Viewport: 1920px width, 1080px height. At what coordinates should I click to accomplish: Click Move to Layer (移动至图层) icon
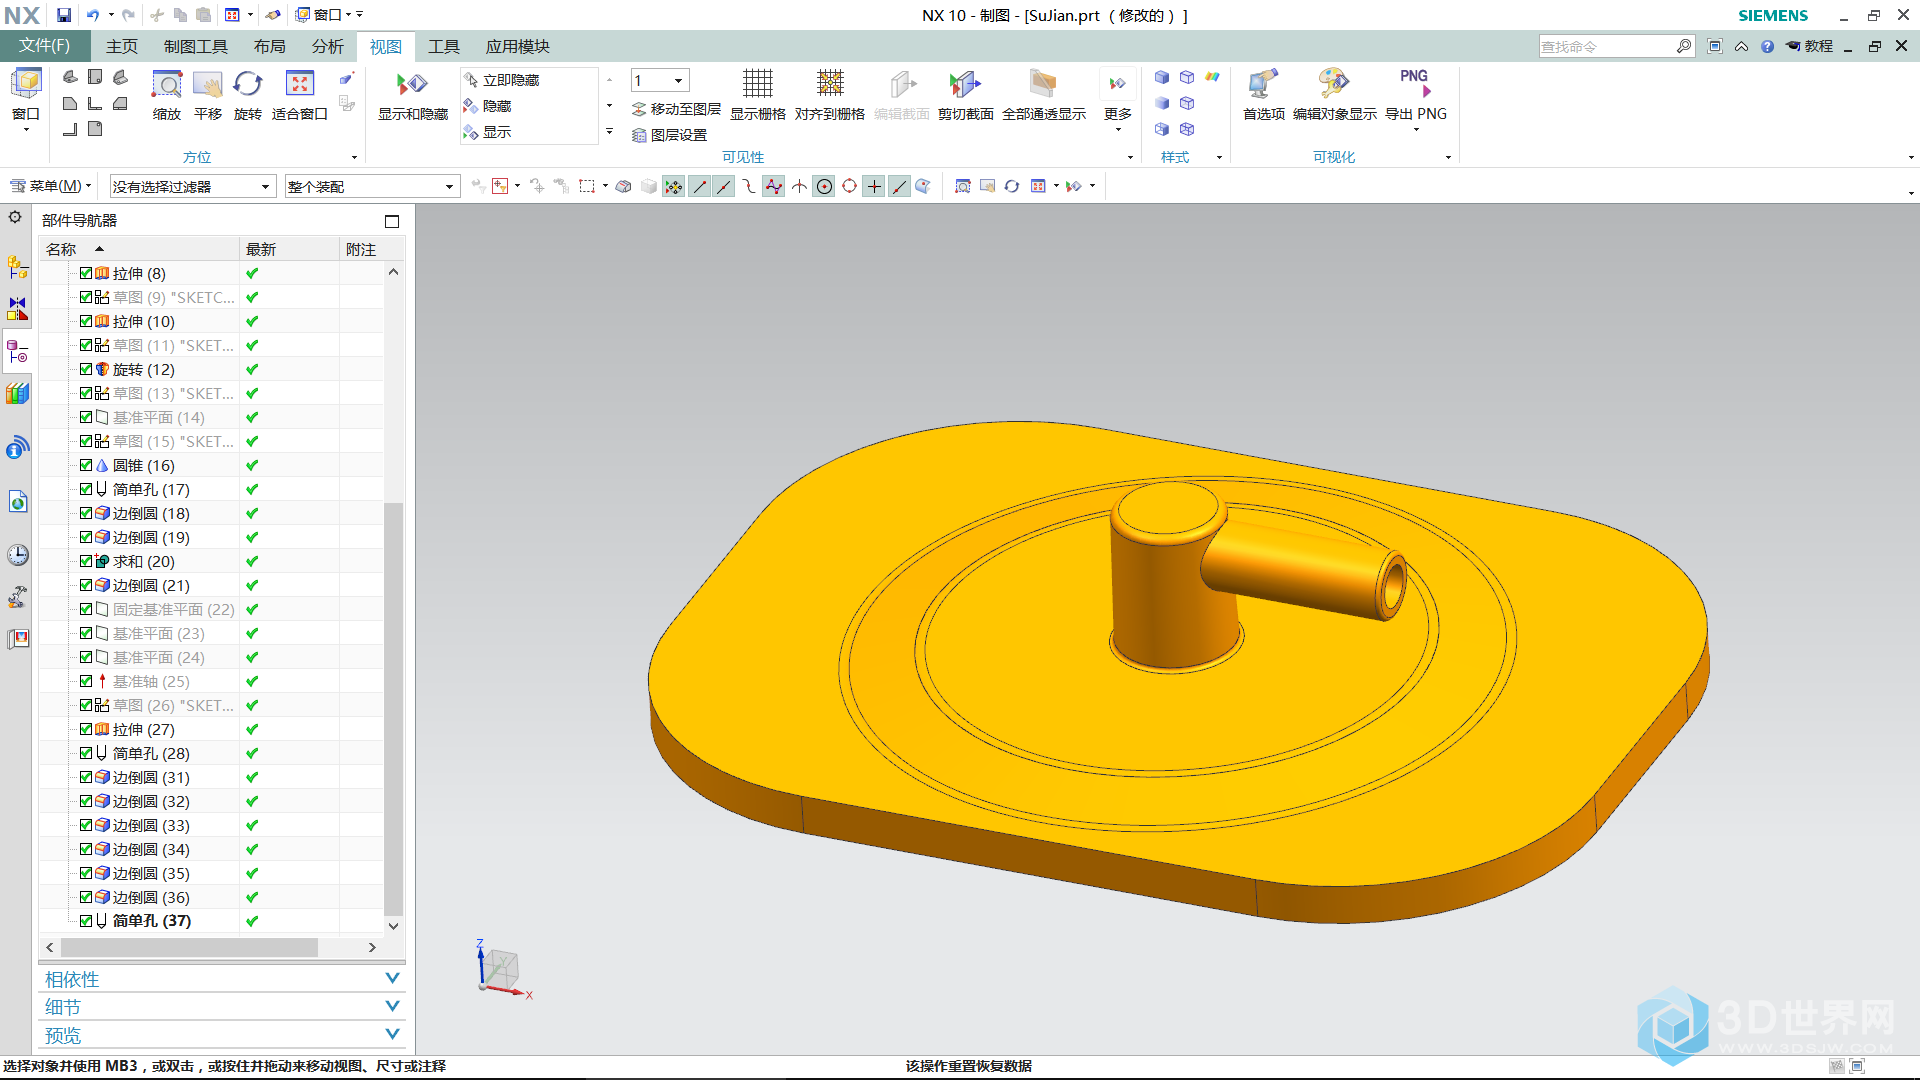pos(639,109)
